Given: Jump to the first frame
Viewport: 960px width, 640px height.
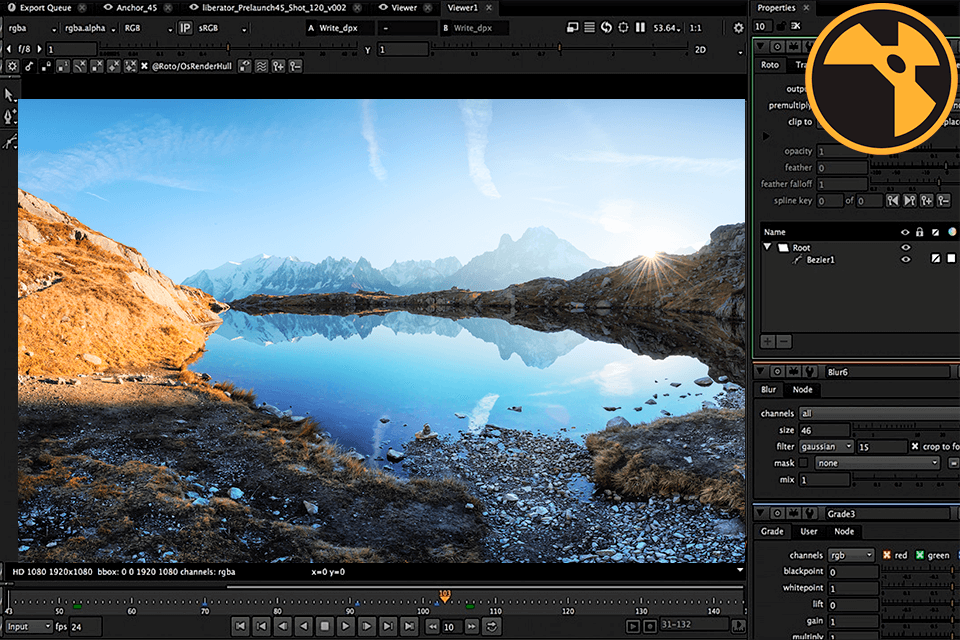Looking at the screenshot, I should [240, 626].
